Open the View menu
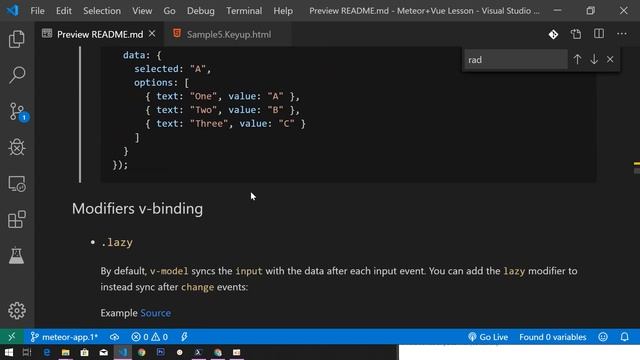 click(142, 11)
